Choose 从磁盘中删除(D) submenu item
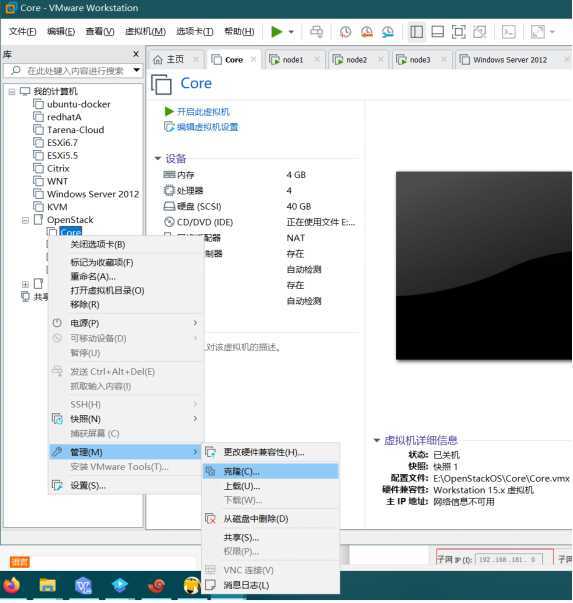Viewport: 573px width, 603px height. pyautogui.click(x=271, y=519)
